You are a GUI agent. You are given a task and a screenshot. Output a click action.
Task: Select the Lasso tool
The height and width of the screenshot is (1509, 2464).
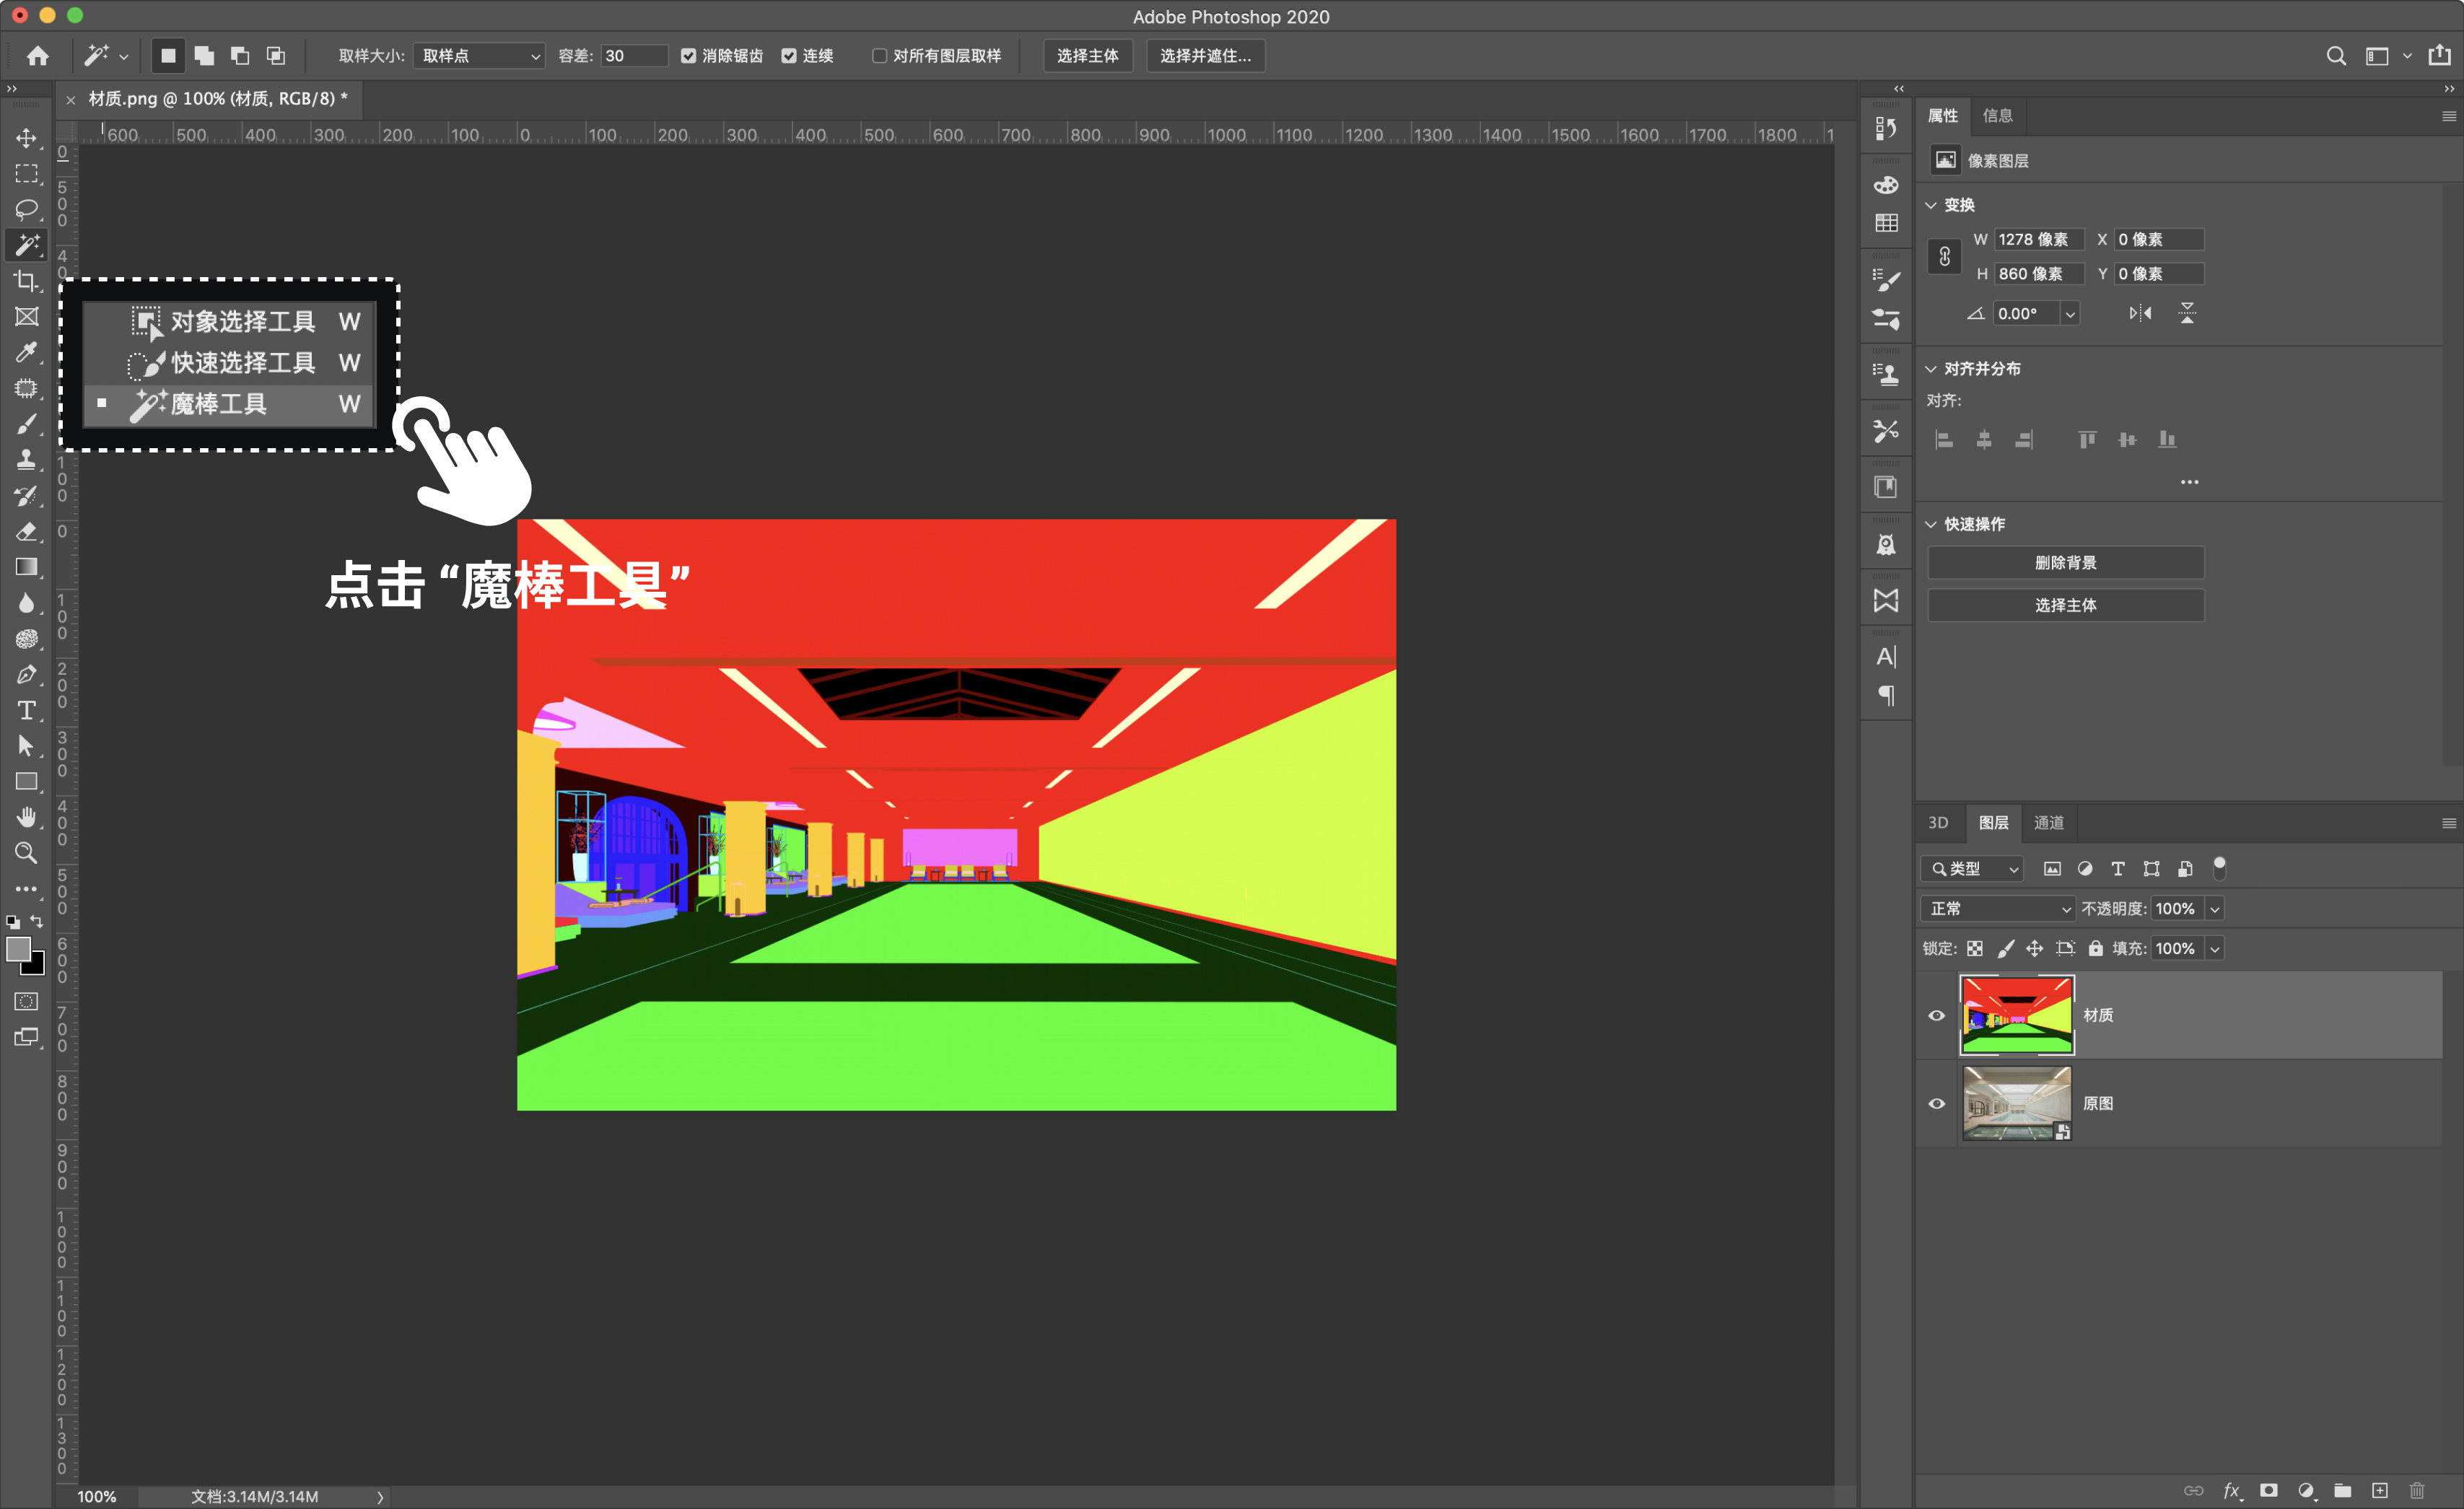pyautogui.click(x=27, y=209)
